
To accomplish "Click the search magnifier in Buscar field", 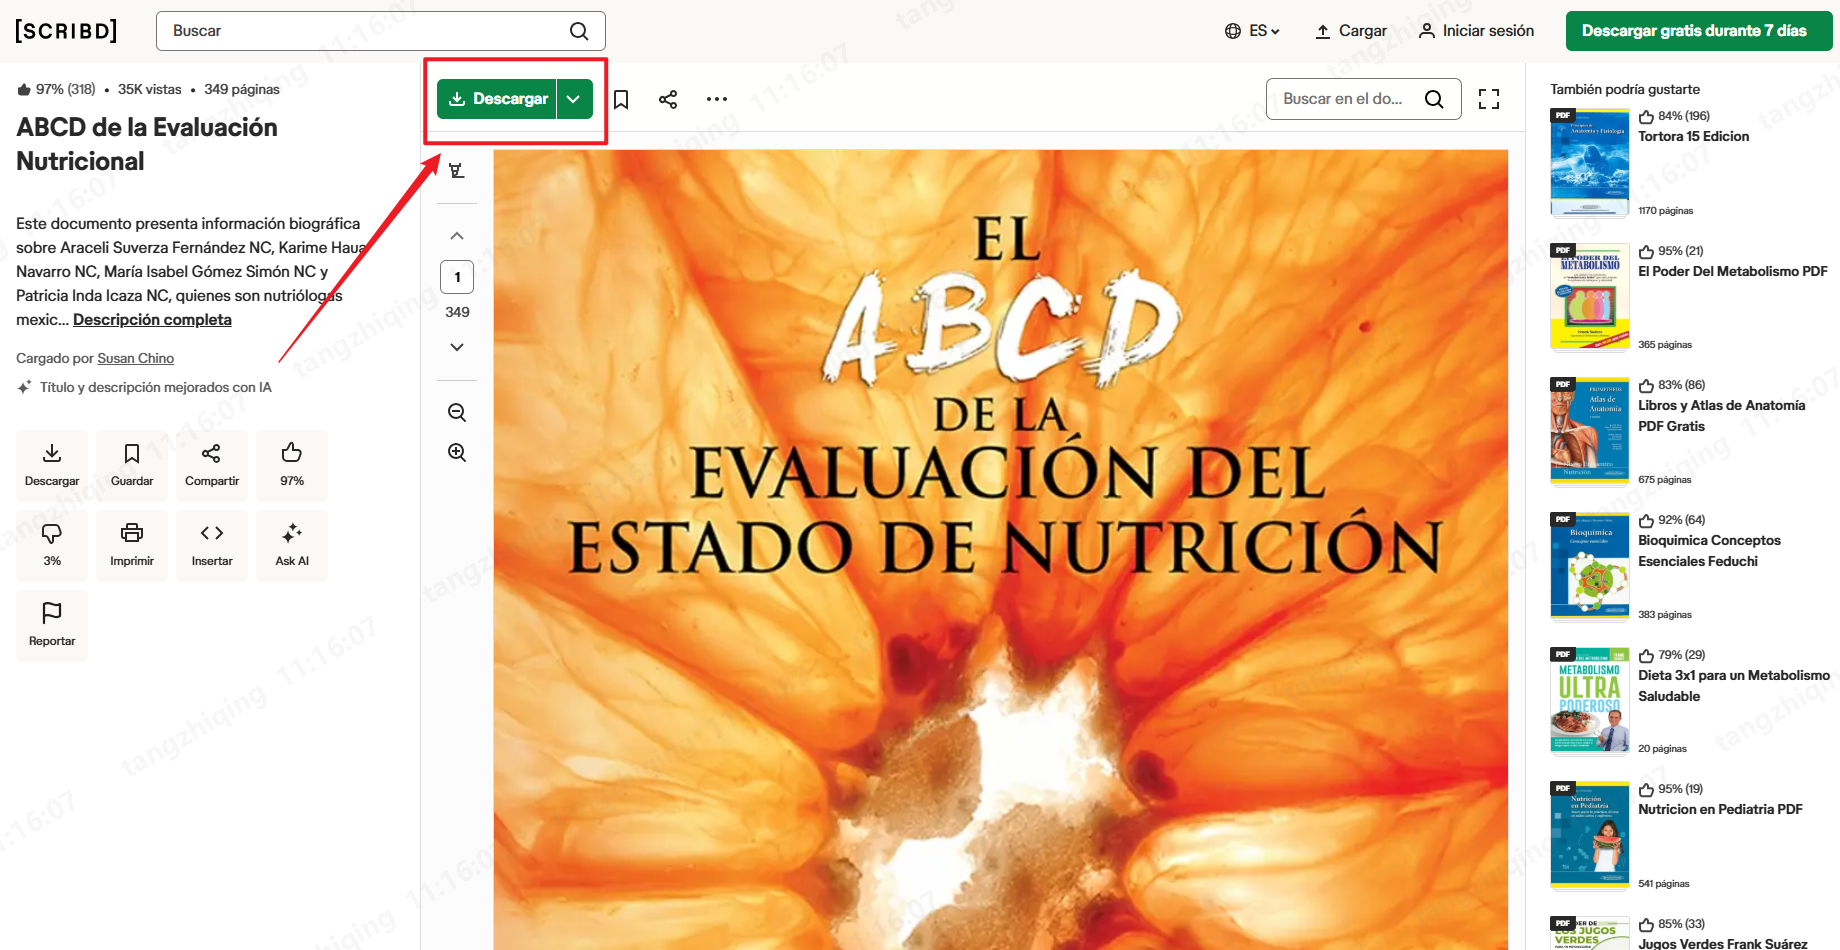I will point(579,31).
